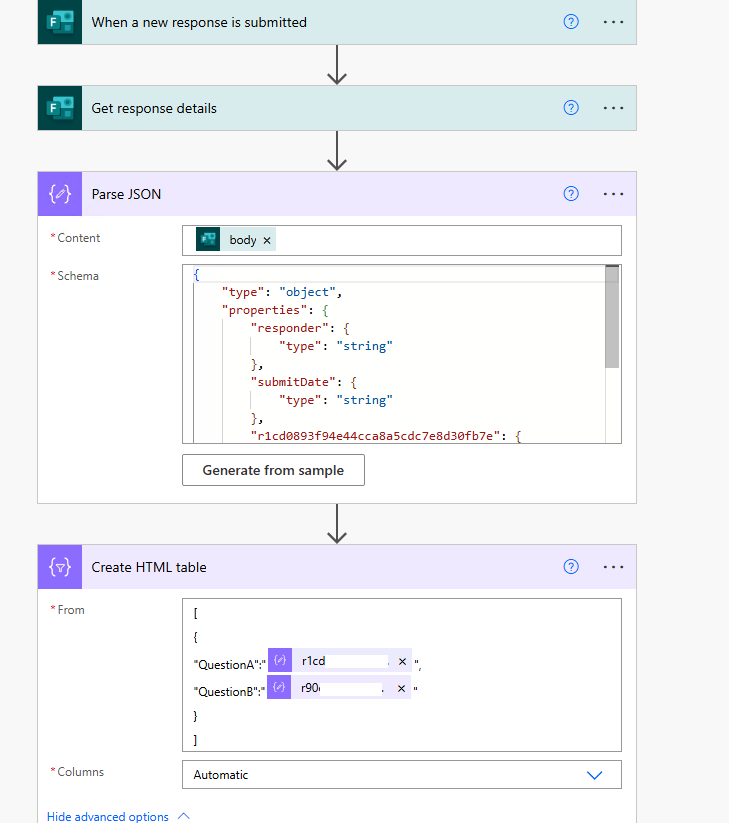This screenshot has width=729, height=823.
Task: Open the Columns Automatic dropdown
Action: click(x=402, y=775)
